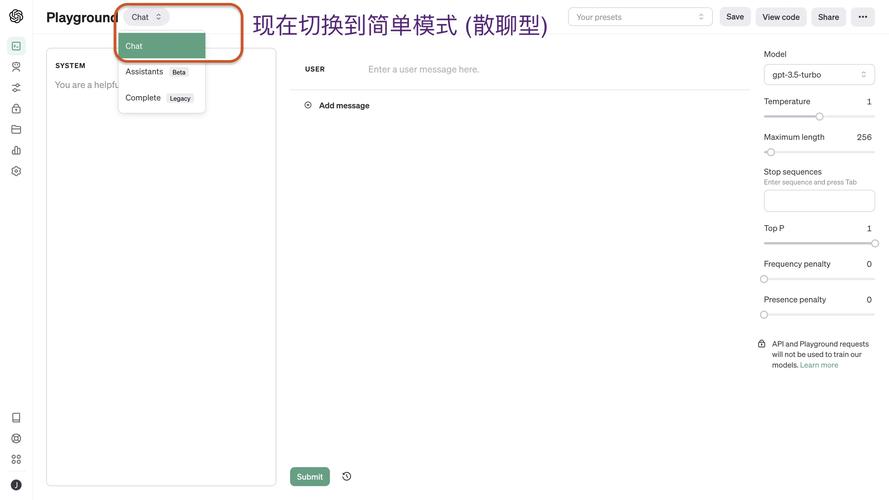Viewport: 889px width, 500px height.
Task: Open the Learn more link
Action: [819, 365]
